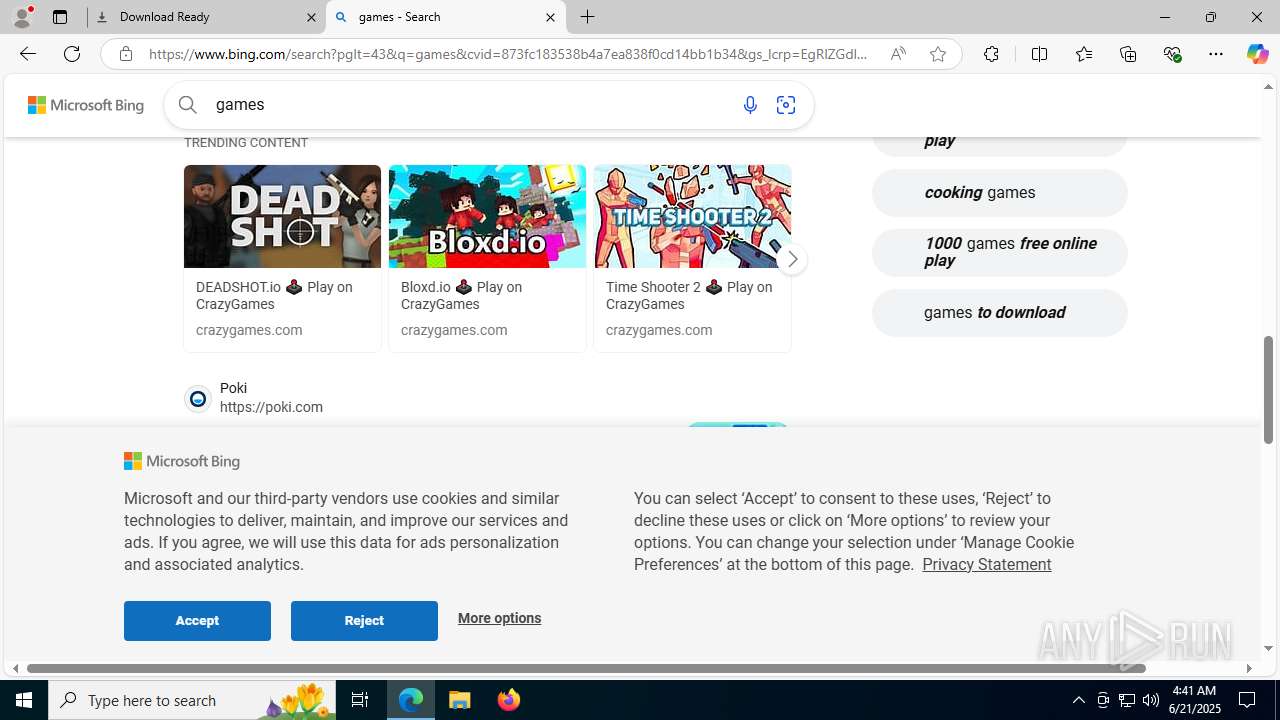Click the Poki site favicon
Screen dimensions: 1280x720
point(198,399)
